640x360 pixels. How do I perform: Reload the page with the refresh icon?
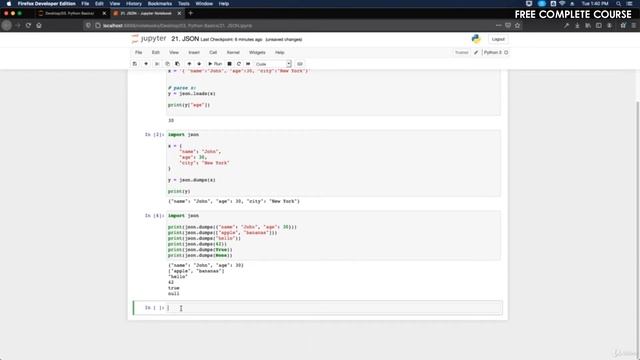tap(28, 25)
